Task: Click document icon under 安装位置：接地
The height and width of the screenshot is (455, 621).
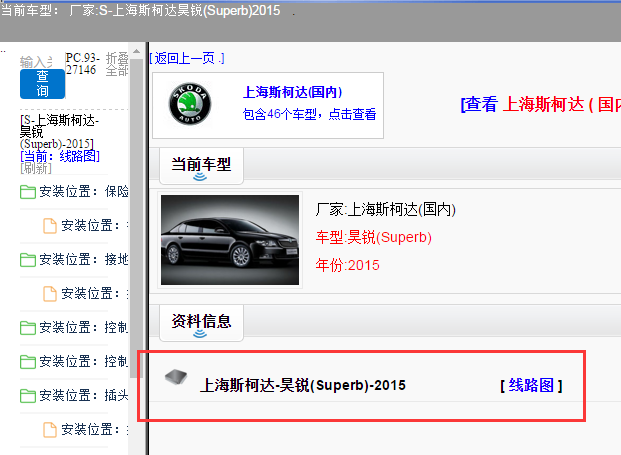Action: 50,294
